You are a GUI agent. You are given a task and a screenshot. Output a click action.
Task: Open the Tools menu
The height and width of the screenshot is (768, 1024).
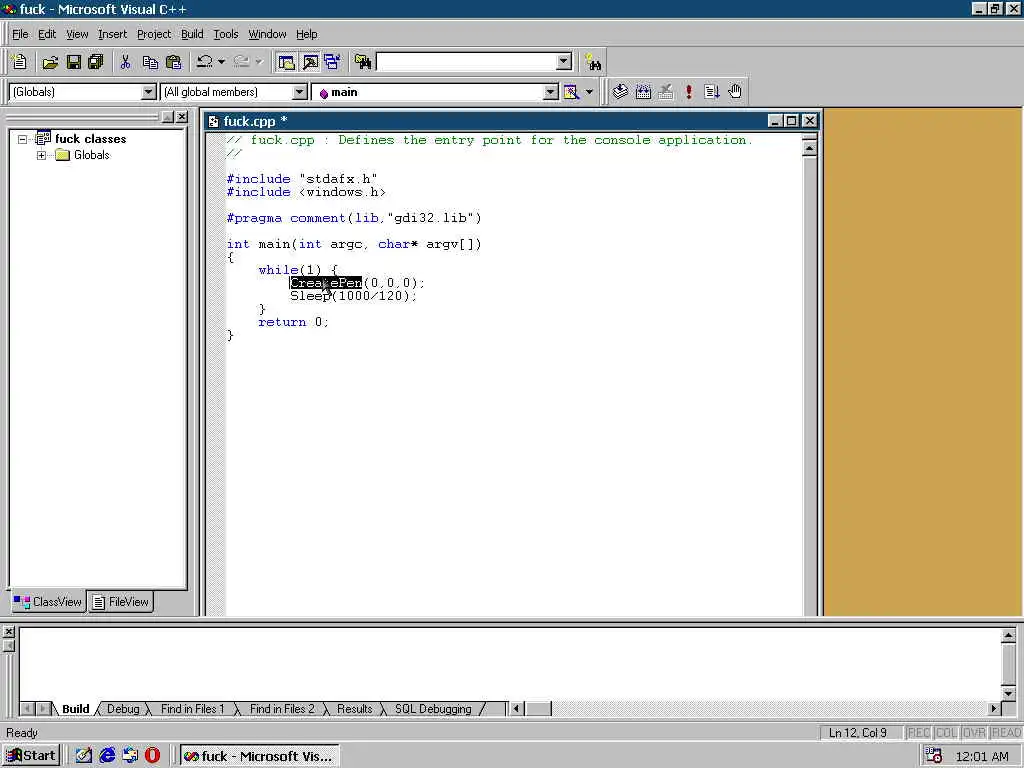(226, 34)
